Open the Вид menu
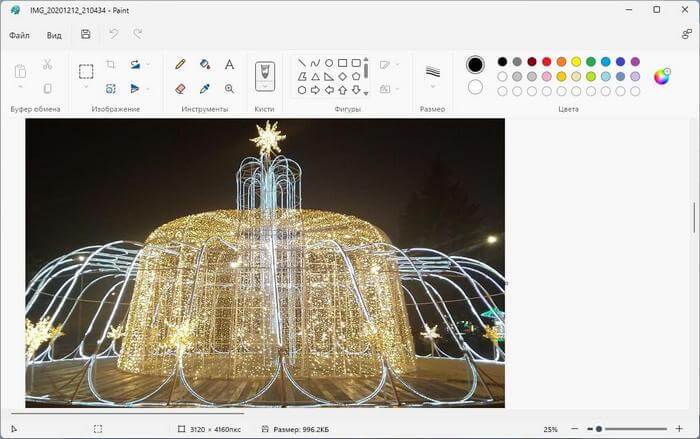 [54, 35]
